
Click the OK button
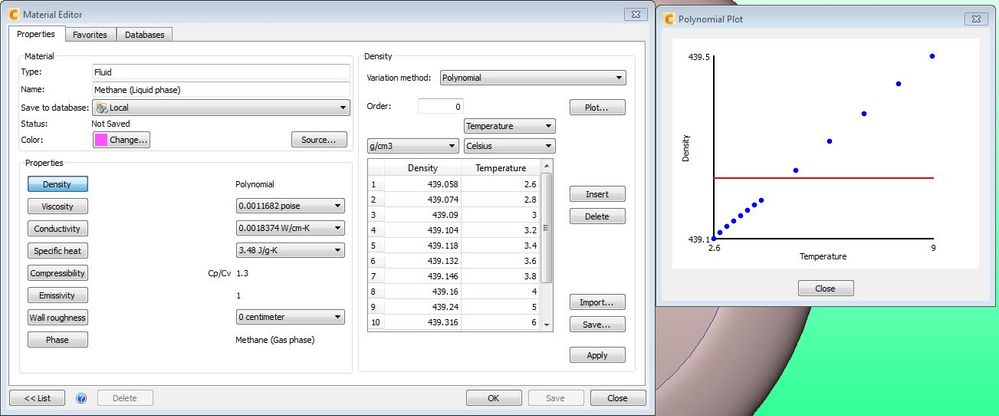click(493, 398)
